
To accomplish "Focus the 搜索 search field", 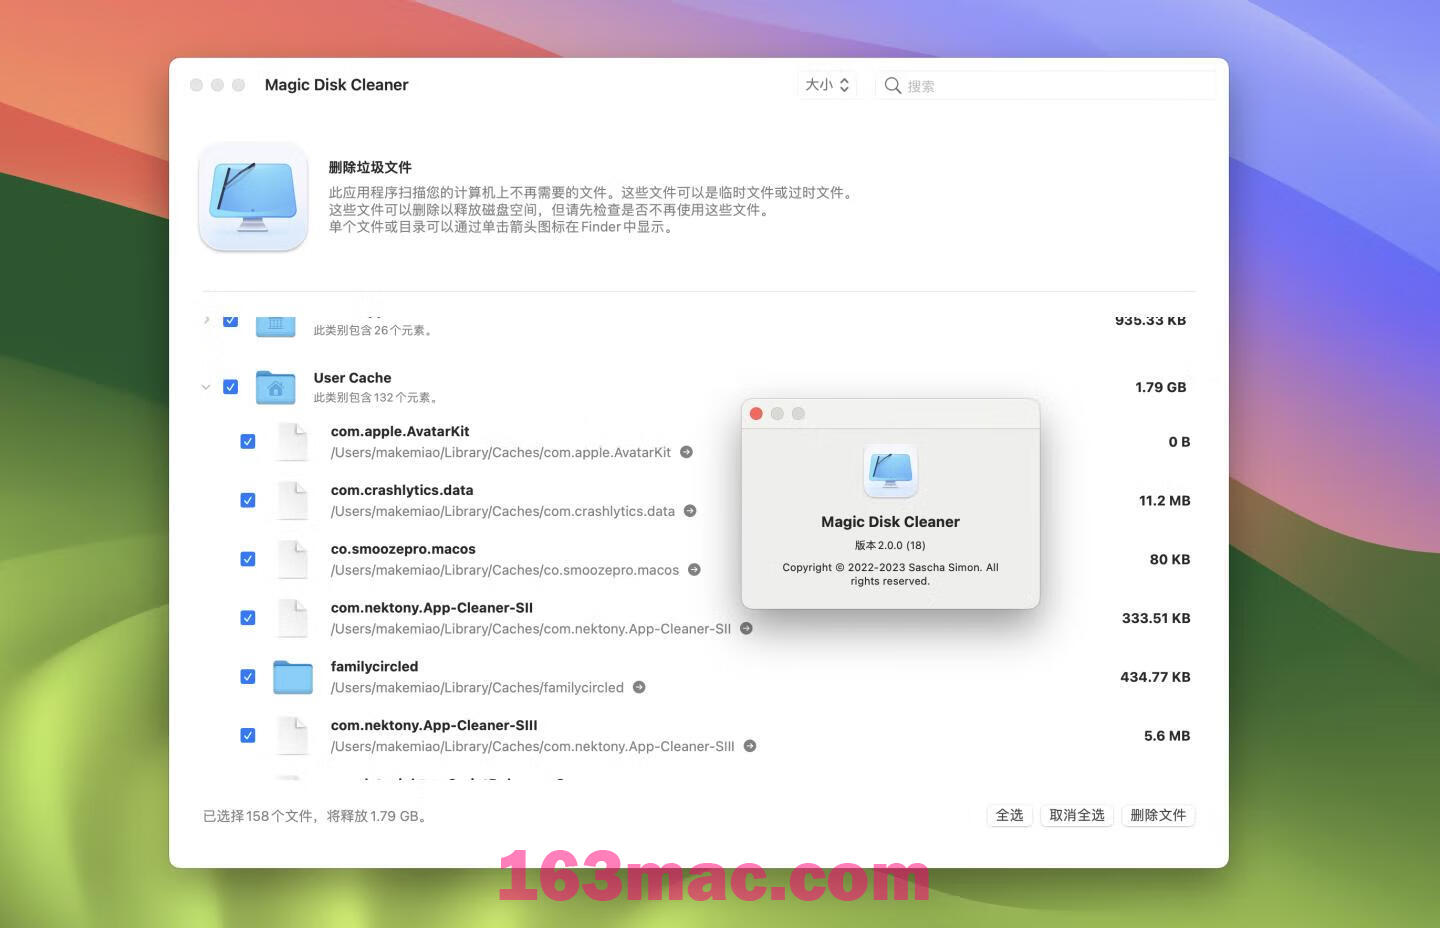I will pos(1046,86).
